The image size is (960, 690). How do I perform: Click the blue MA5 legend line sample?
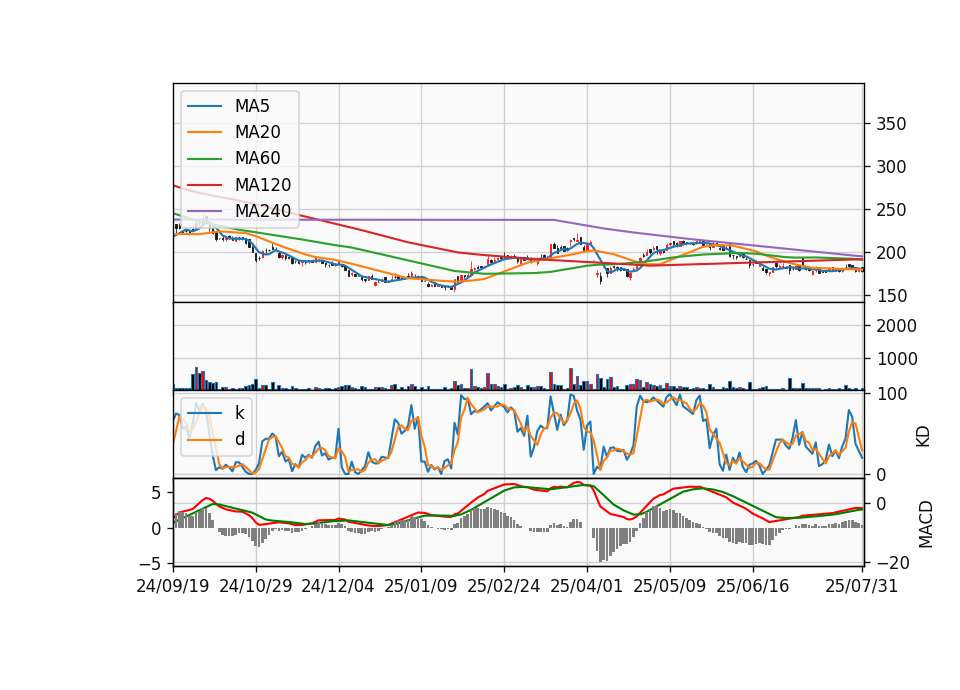coord(204,106)
